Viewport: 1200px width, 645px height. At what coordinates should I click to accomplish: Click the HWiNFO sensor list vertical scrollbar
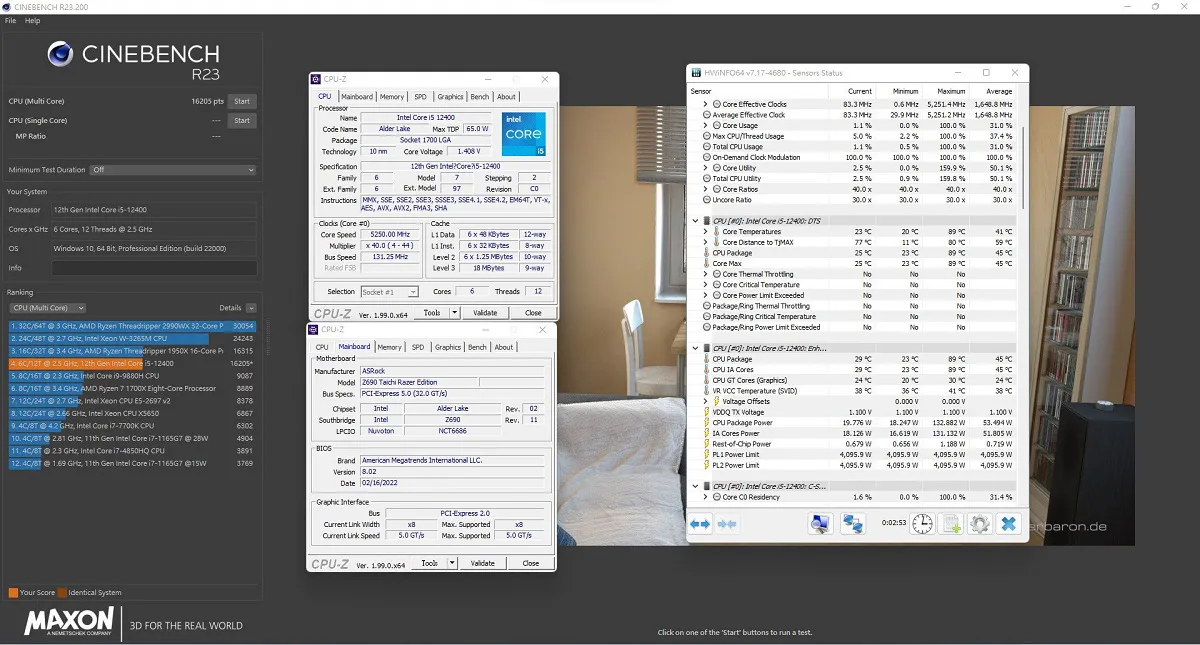tap(1023, 300)
